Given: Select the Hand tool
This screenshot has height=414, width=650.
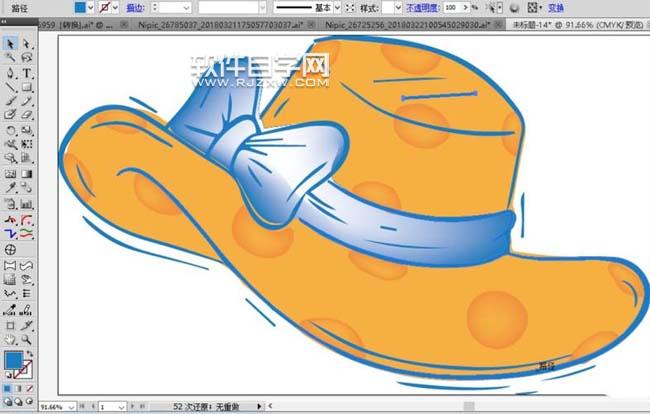Looking at the screenshot, I should [x=10, y=339].
